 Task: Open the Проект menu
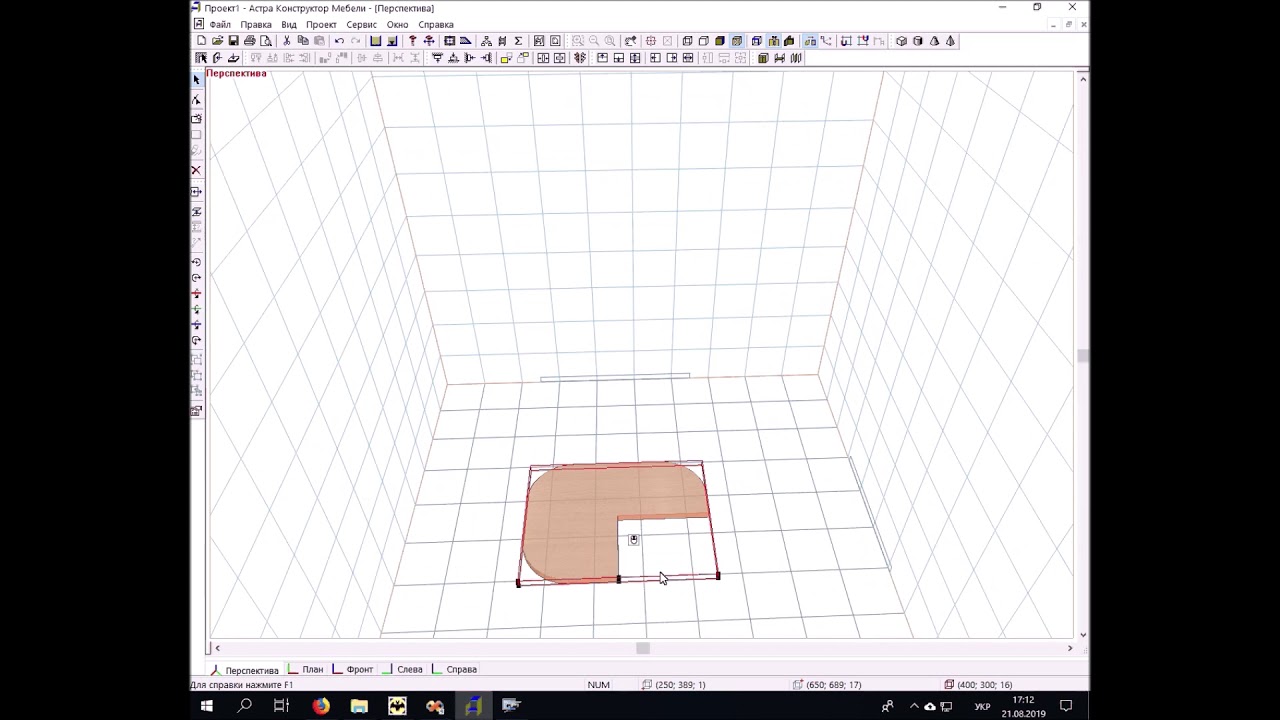click(321, 24)
